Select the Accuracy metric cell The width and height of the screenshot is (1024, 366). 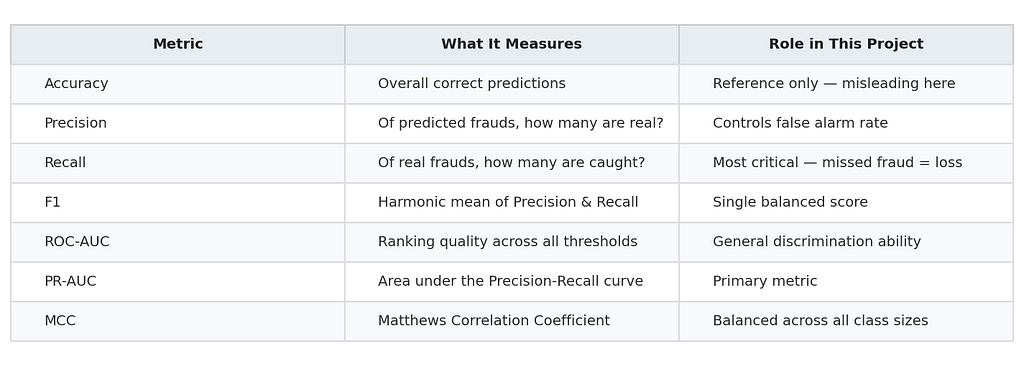tap(178, 84)
